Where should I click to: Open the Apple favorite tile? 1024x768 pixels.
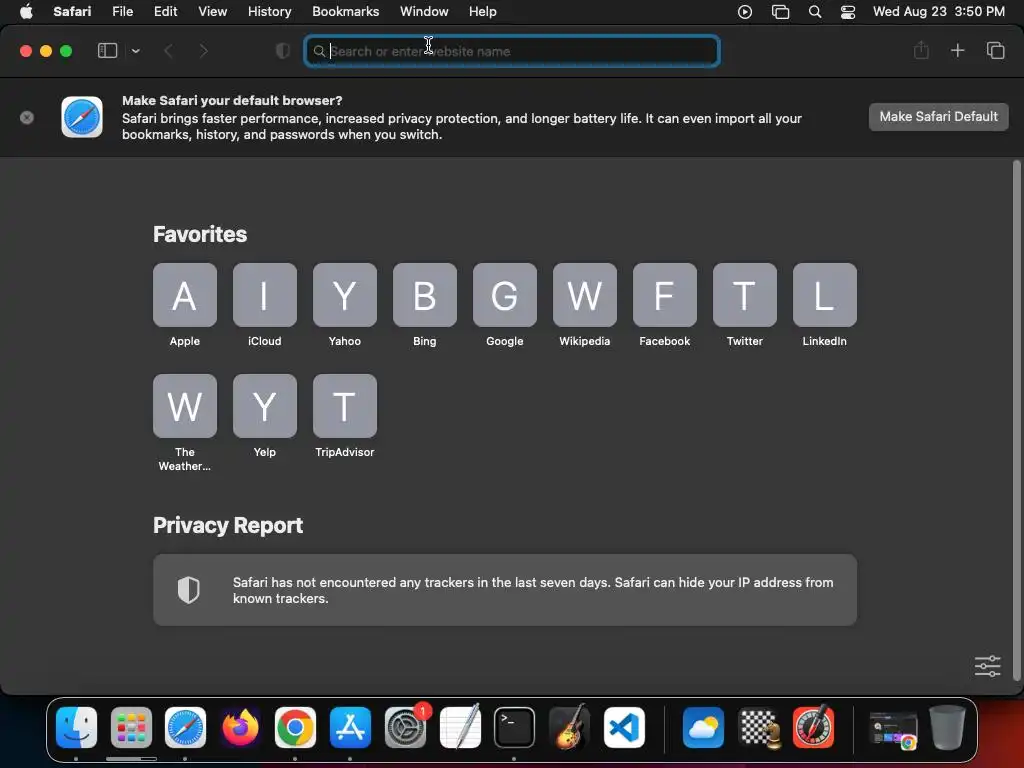(185, 295)
